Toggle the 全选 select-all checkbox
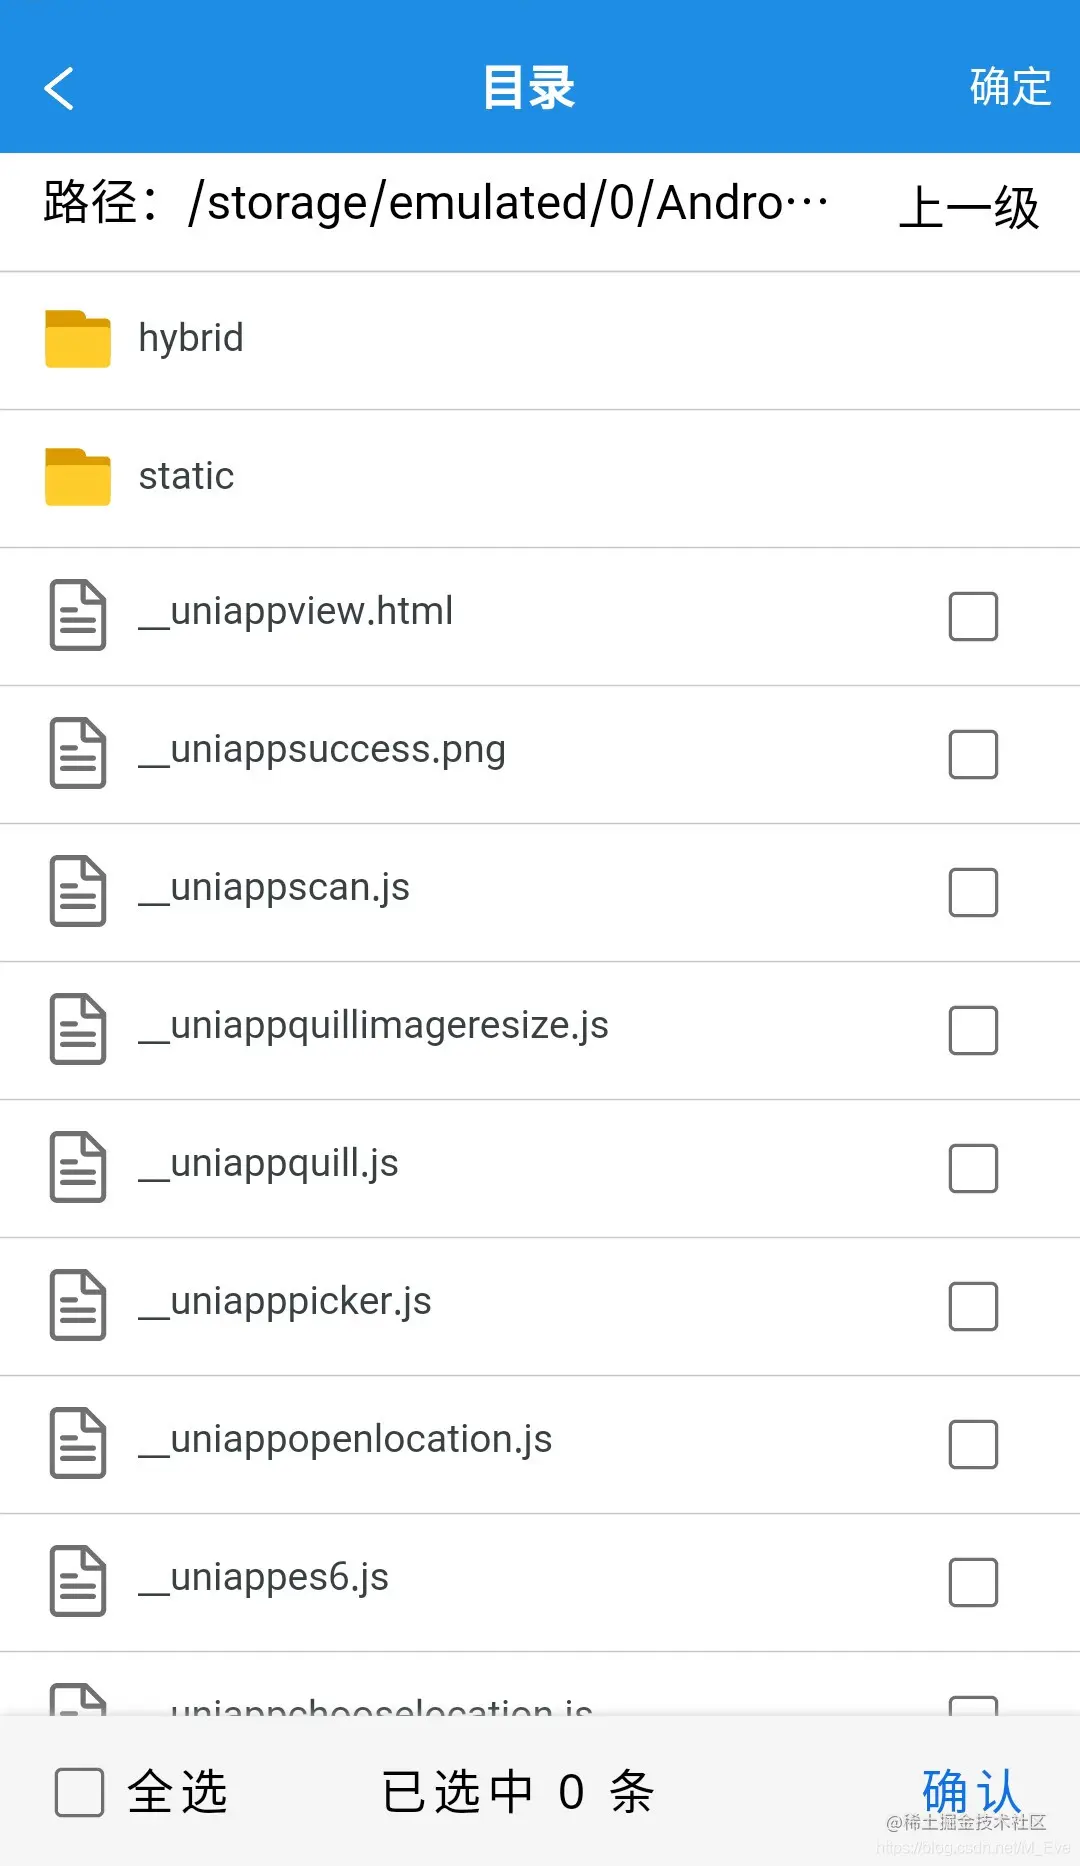Screen dimensions: 1080x1866 pos(80,1792)
